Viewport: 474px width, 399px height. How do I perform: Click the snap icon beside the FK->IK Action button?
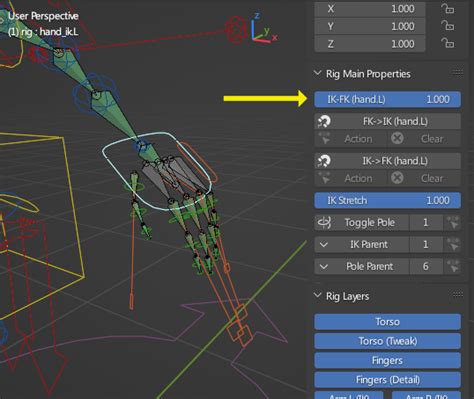pos(324,139)
